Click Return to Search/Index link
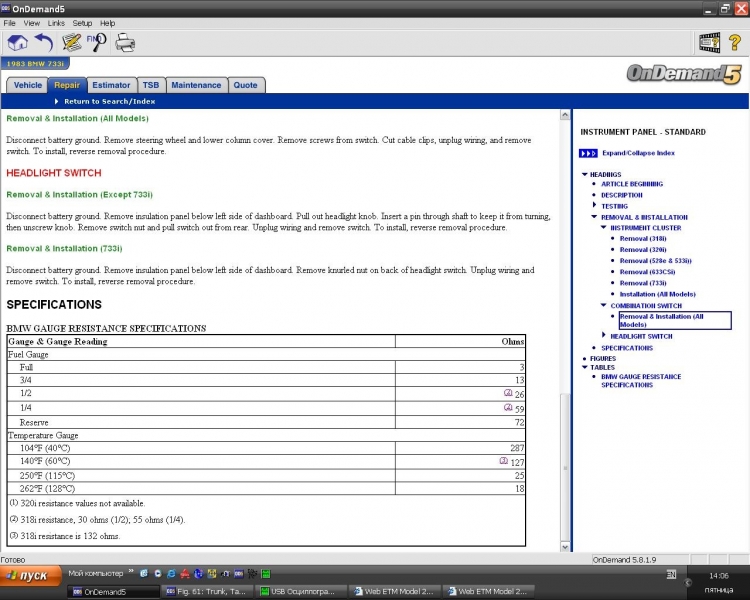Image resolution: width=750 pixels, height=600 pixels. 109,101
